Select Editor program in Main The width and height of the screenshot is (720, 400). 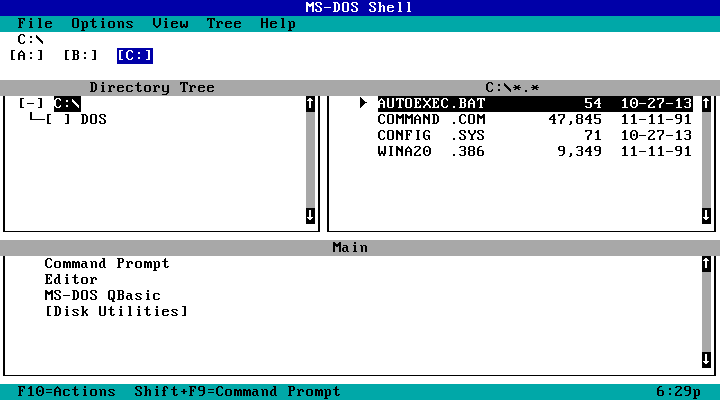pyautogui.click(x=71, y=279)
